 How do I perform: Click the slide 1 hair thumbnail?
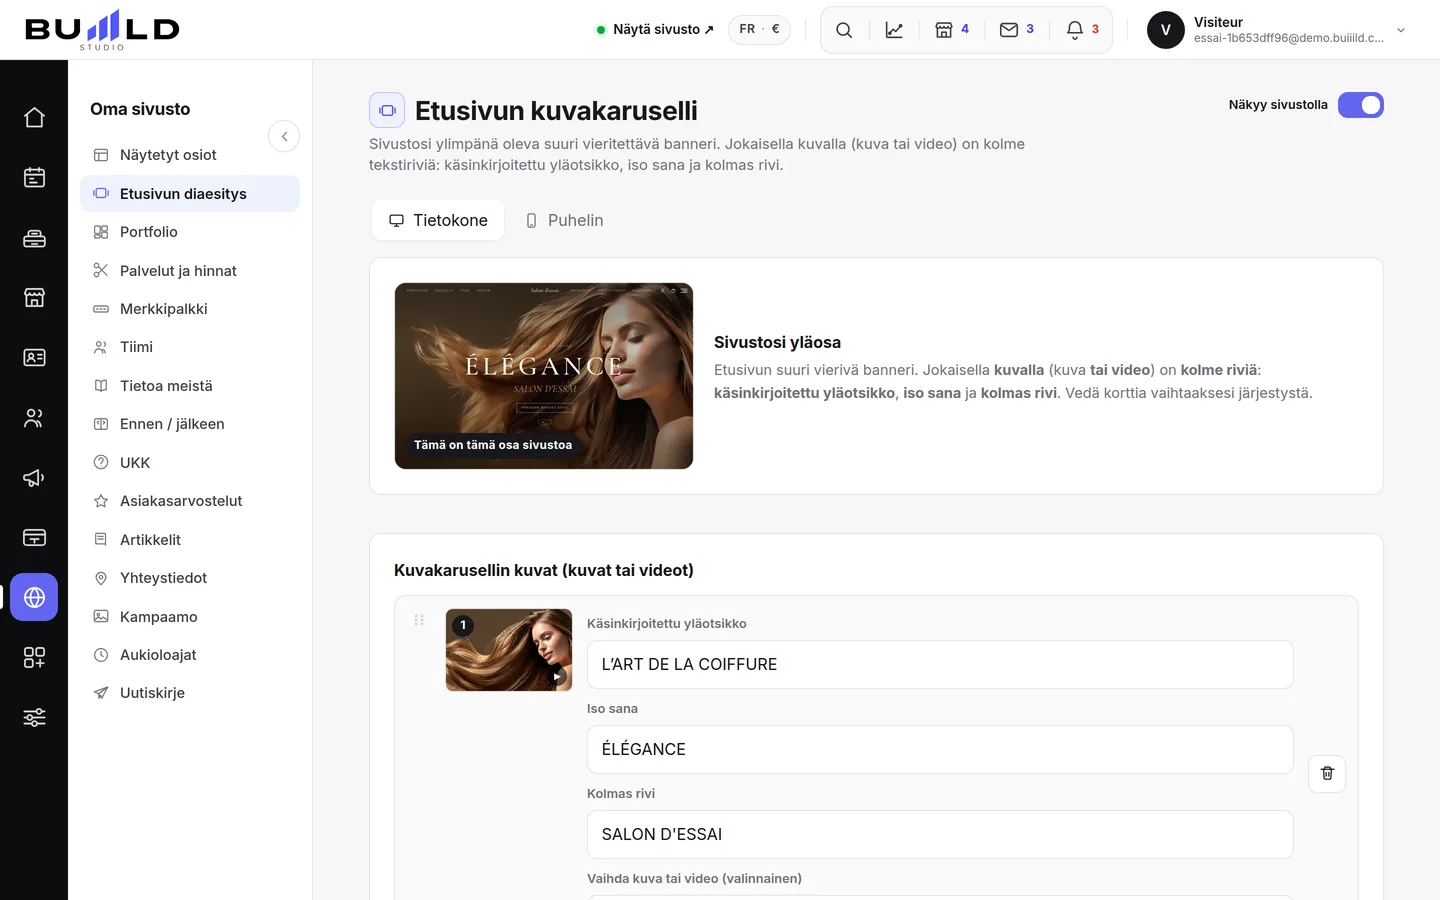[x=509, y=650]
